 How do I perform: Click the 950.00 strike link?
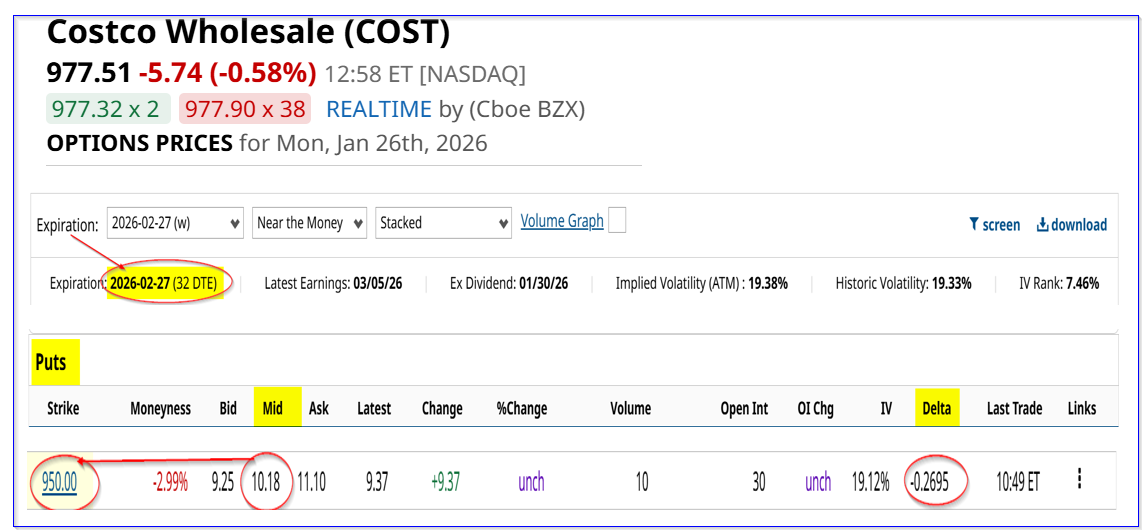coord(59,482)
